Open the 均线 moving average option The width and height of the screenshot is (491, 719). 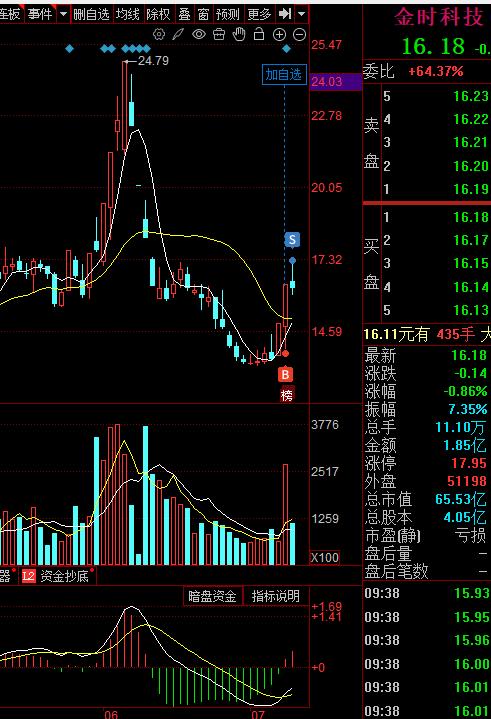(x=127, y=14)
